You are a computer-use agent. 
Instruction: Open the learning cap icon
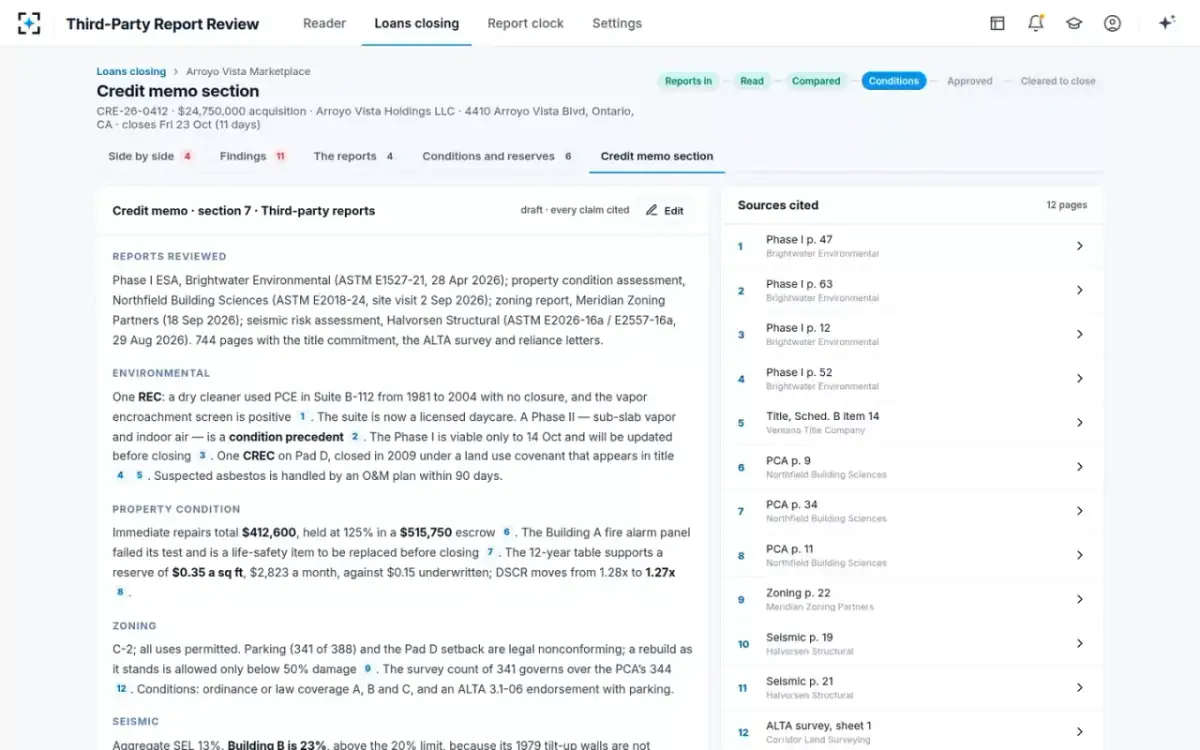[1074, 23]
